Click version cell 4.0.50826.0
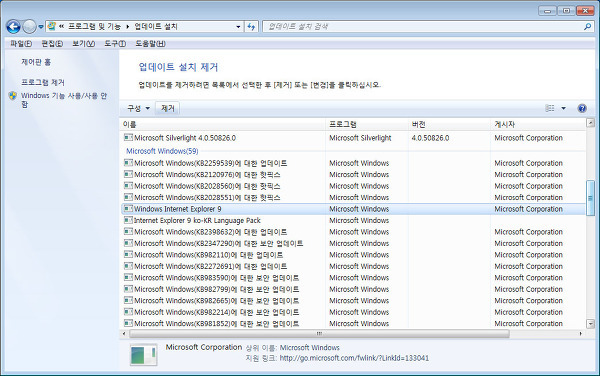 tap(430, 138)
